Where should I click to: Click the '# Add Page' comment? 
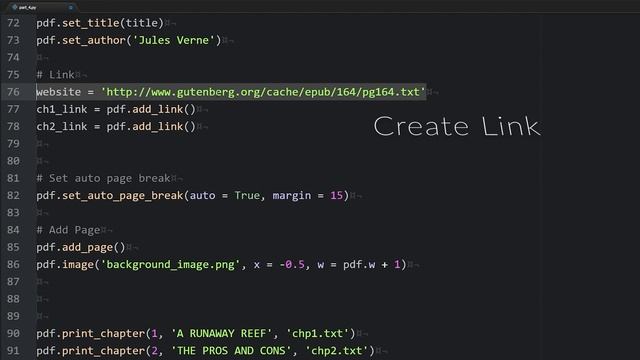click(68, 230)
